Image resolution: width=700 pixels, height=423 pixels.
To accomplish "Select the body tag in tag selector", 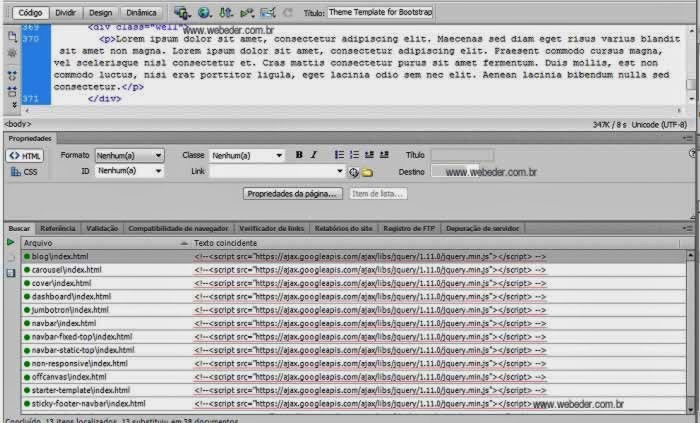I will coord(18,124).
